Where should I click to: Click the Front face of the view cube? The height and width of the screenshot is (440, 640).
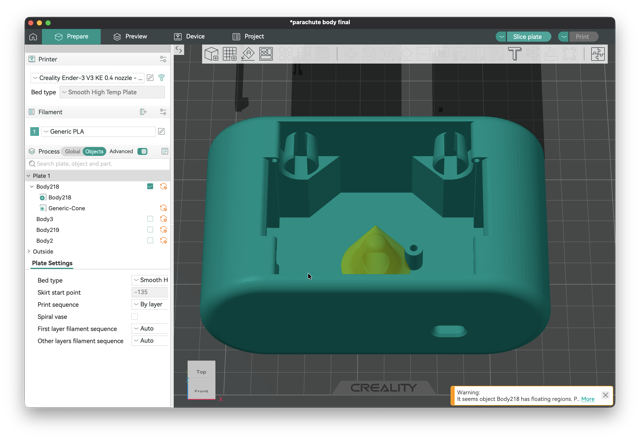click(201, 391)
